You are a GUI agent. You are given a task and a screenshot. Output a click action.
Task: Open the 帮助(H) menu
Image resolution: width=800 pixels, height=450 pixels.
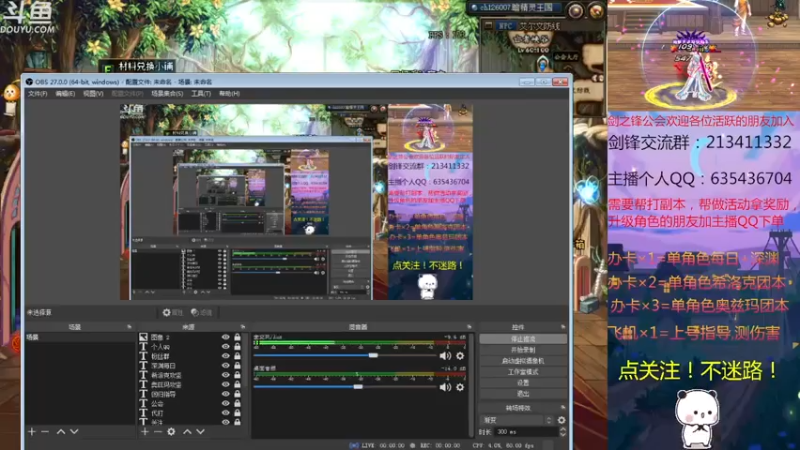click(x=229, y=94)
